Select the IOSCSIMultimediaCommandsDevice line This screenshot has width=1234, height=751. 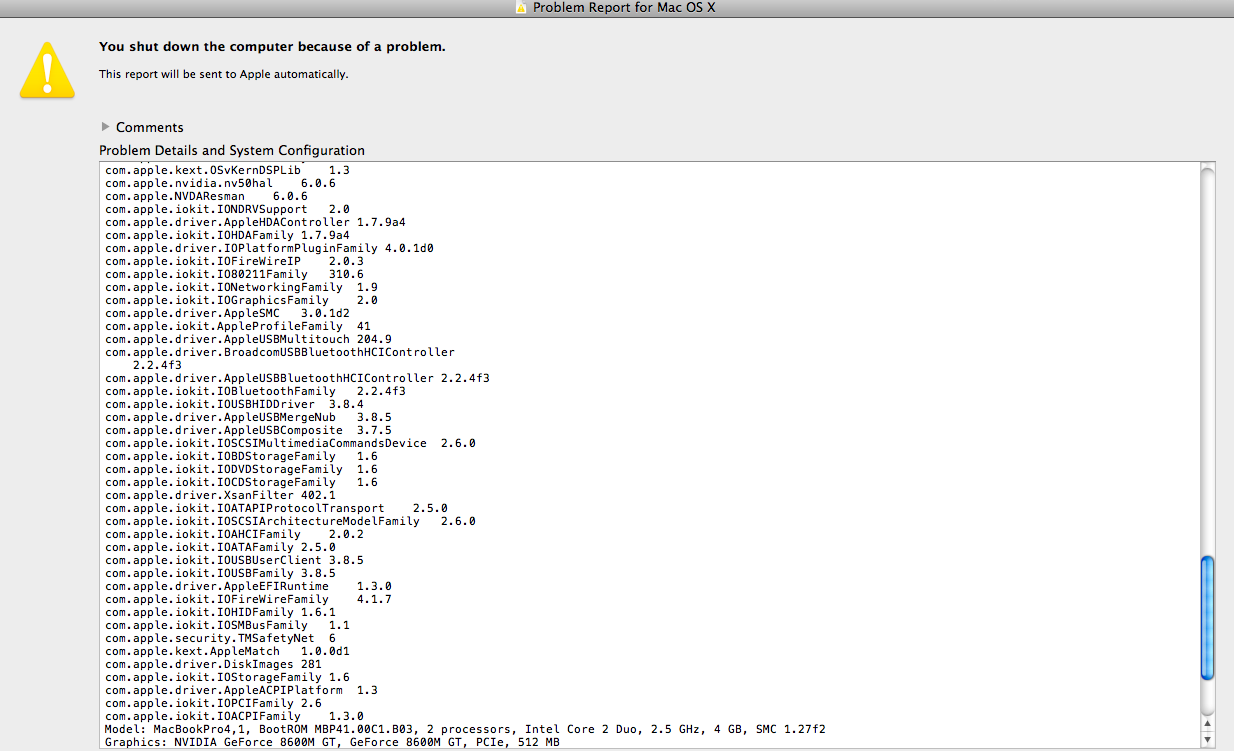[290, 443]
